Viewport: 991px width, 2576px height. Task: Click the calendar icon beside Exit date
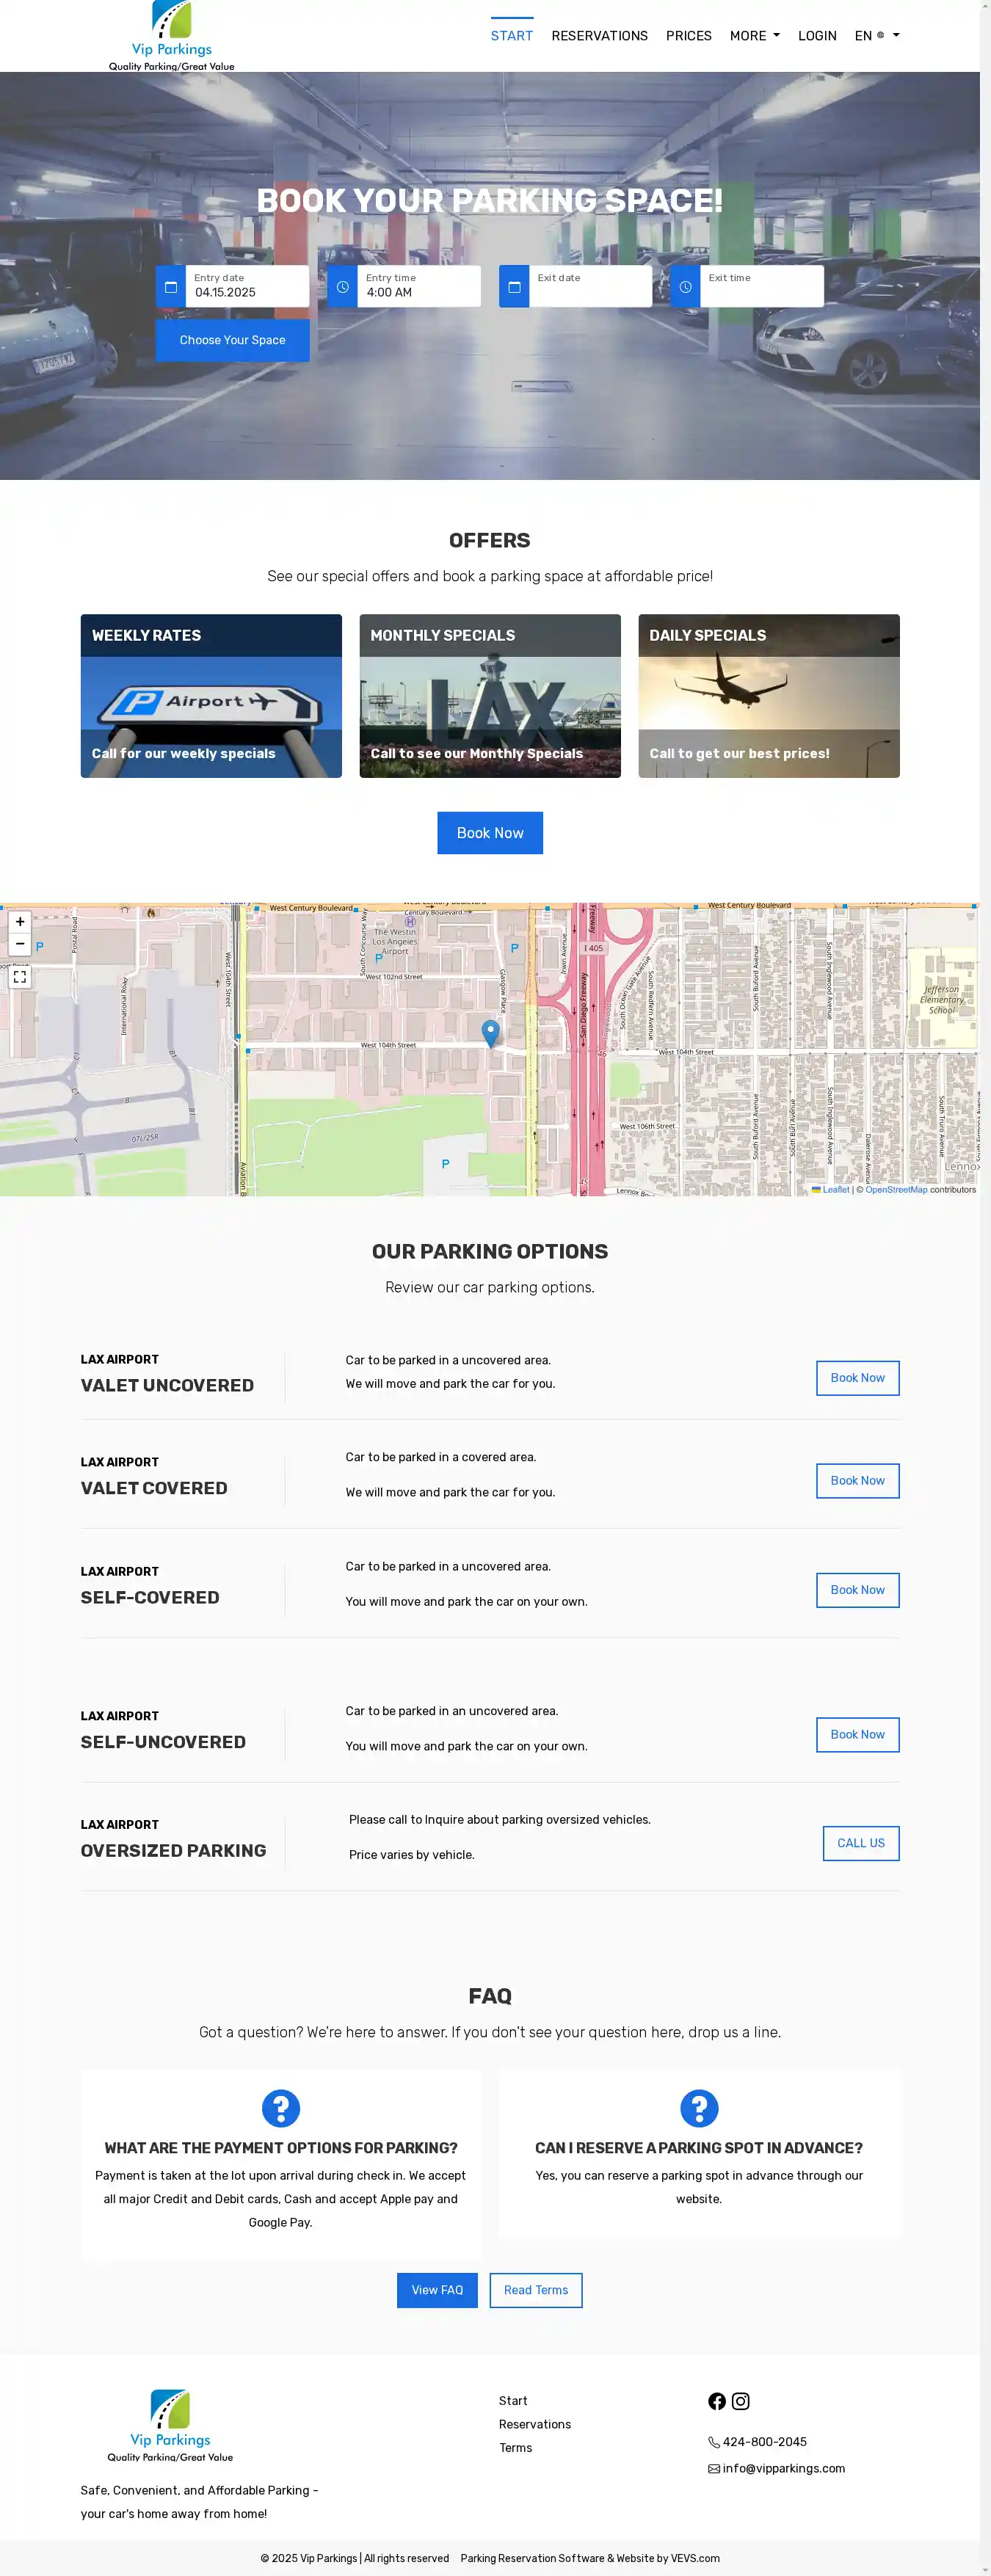coord(514,287)
